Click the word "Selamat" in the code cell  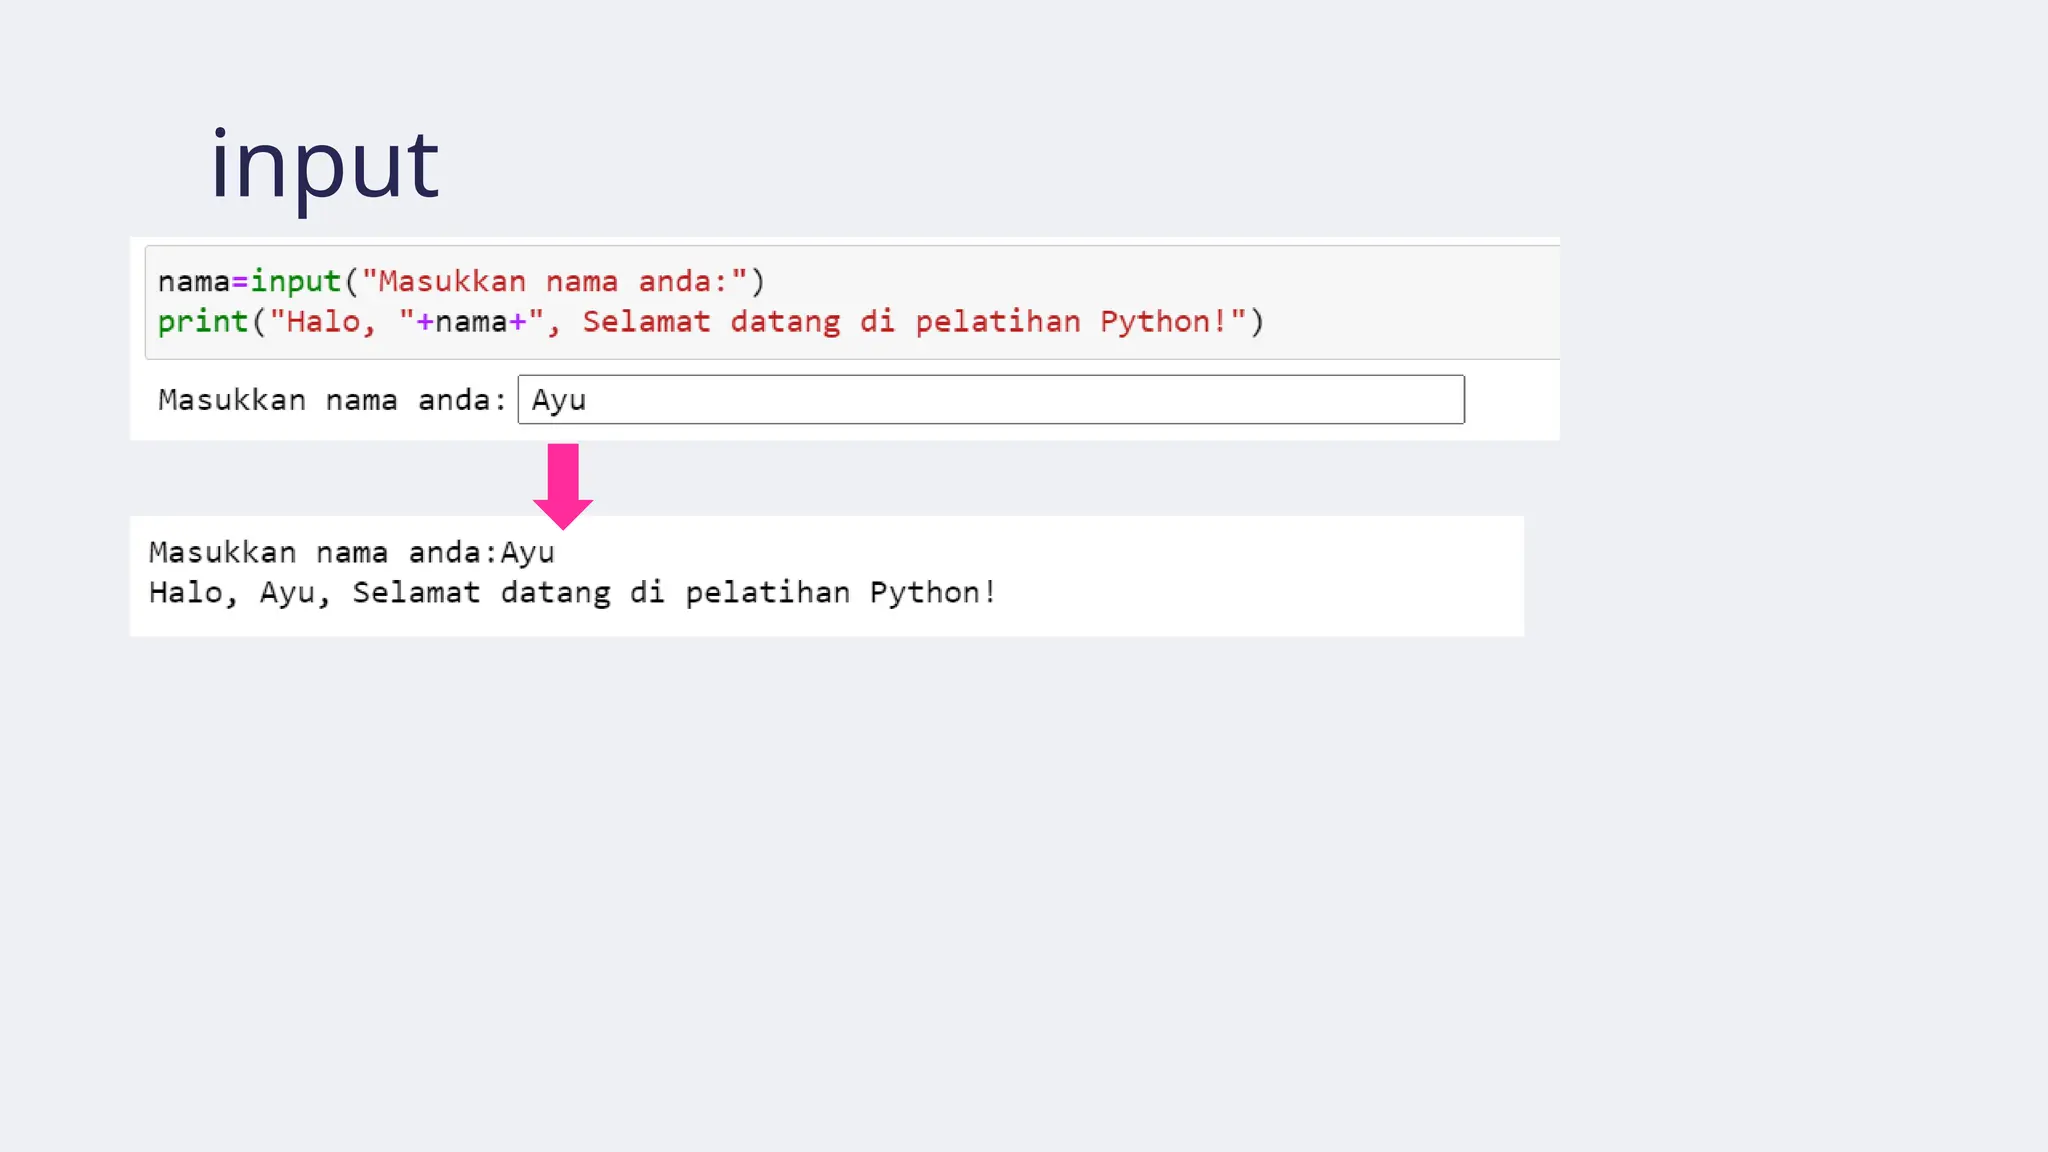(646, 322)
